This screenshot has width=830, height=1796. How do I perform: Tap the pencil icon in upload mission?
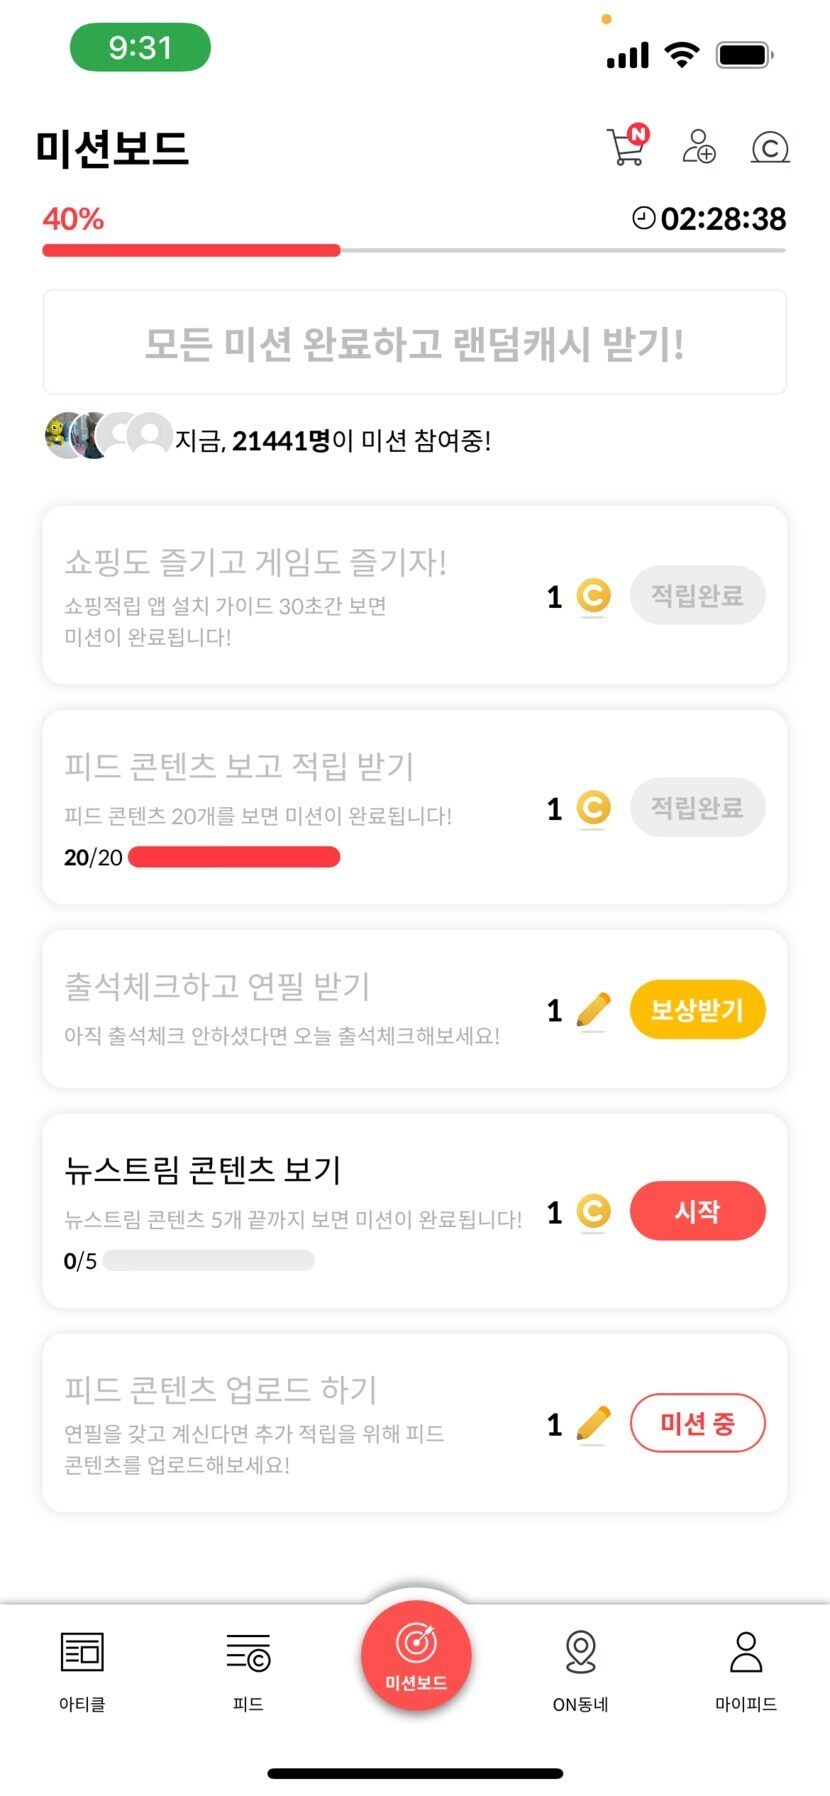point(593,1423)
